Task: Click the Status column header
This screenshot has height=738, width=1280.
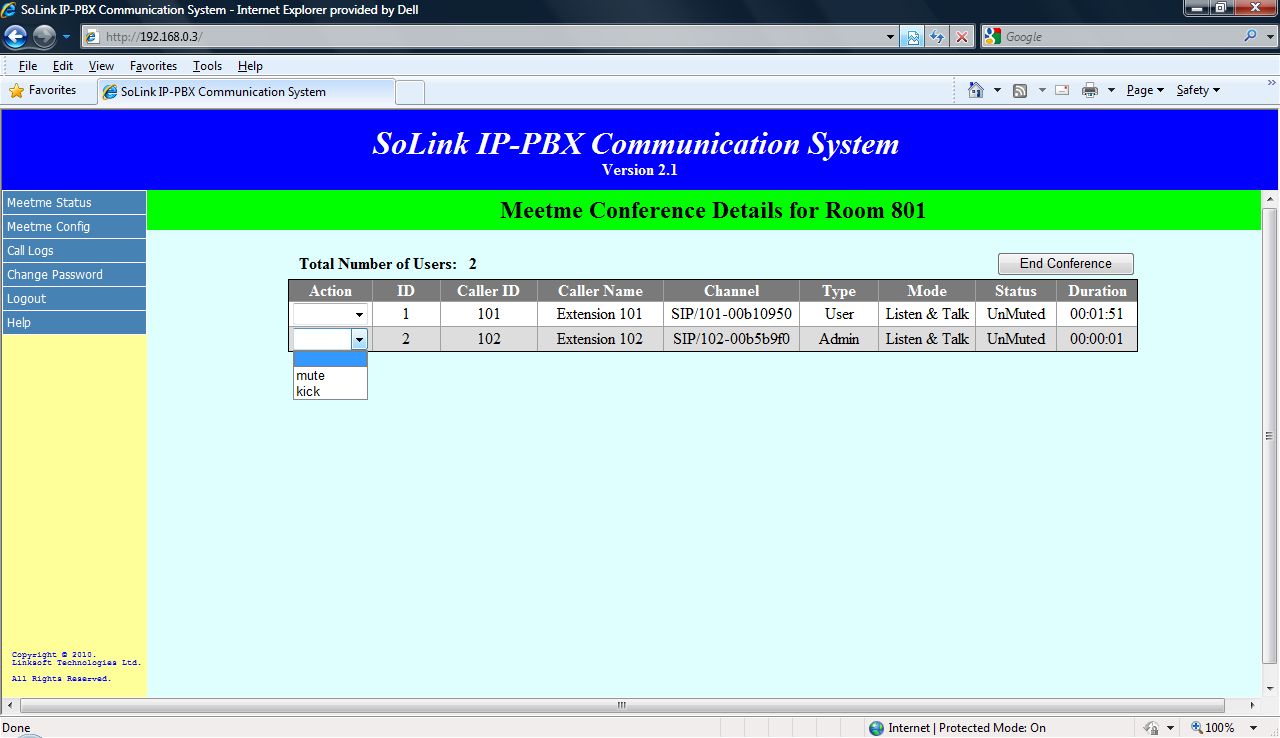Action: 1016,291
